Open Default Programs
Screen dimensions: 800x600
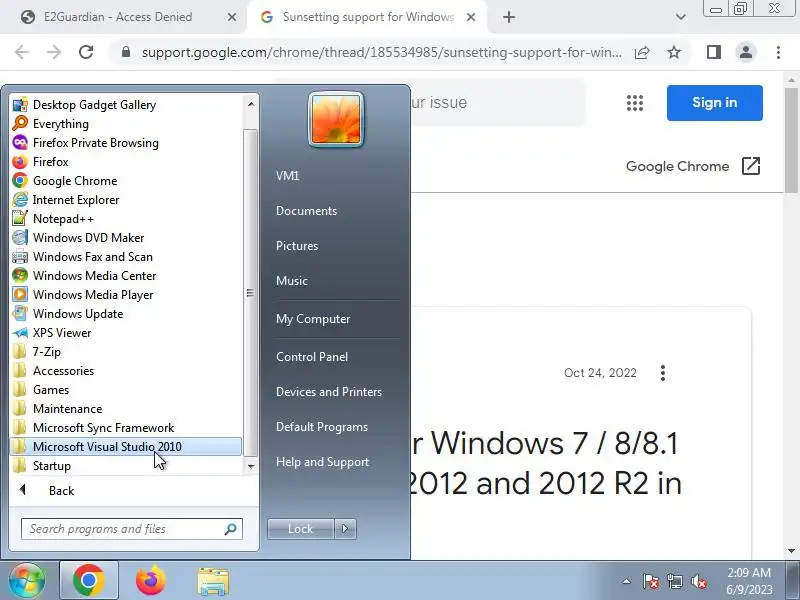(x=322, y=427)
